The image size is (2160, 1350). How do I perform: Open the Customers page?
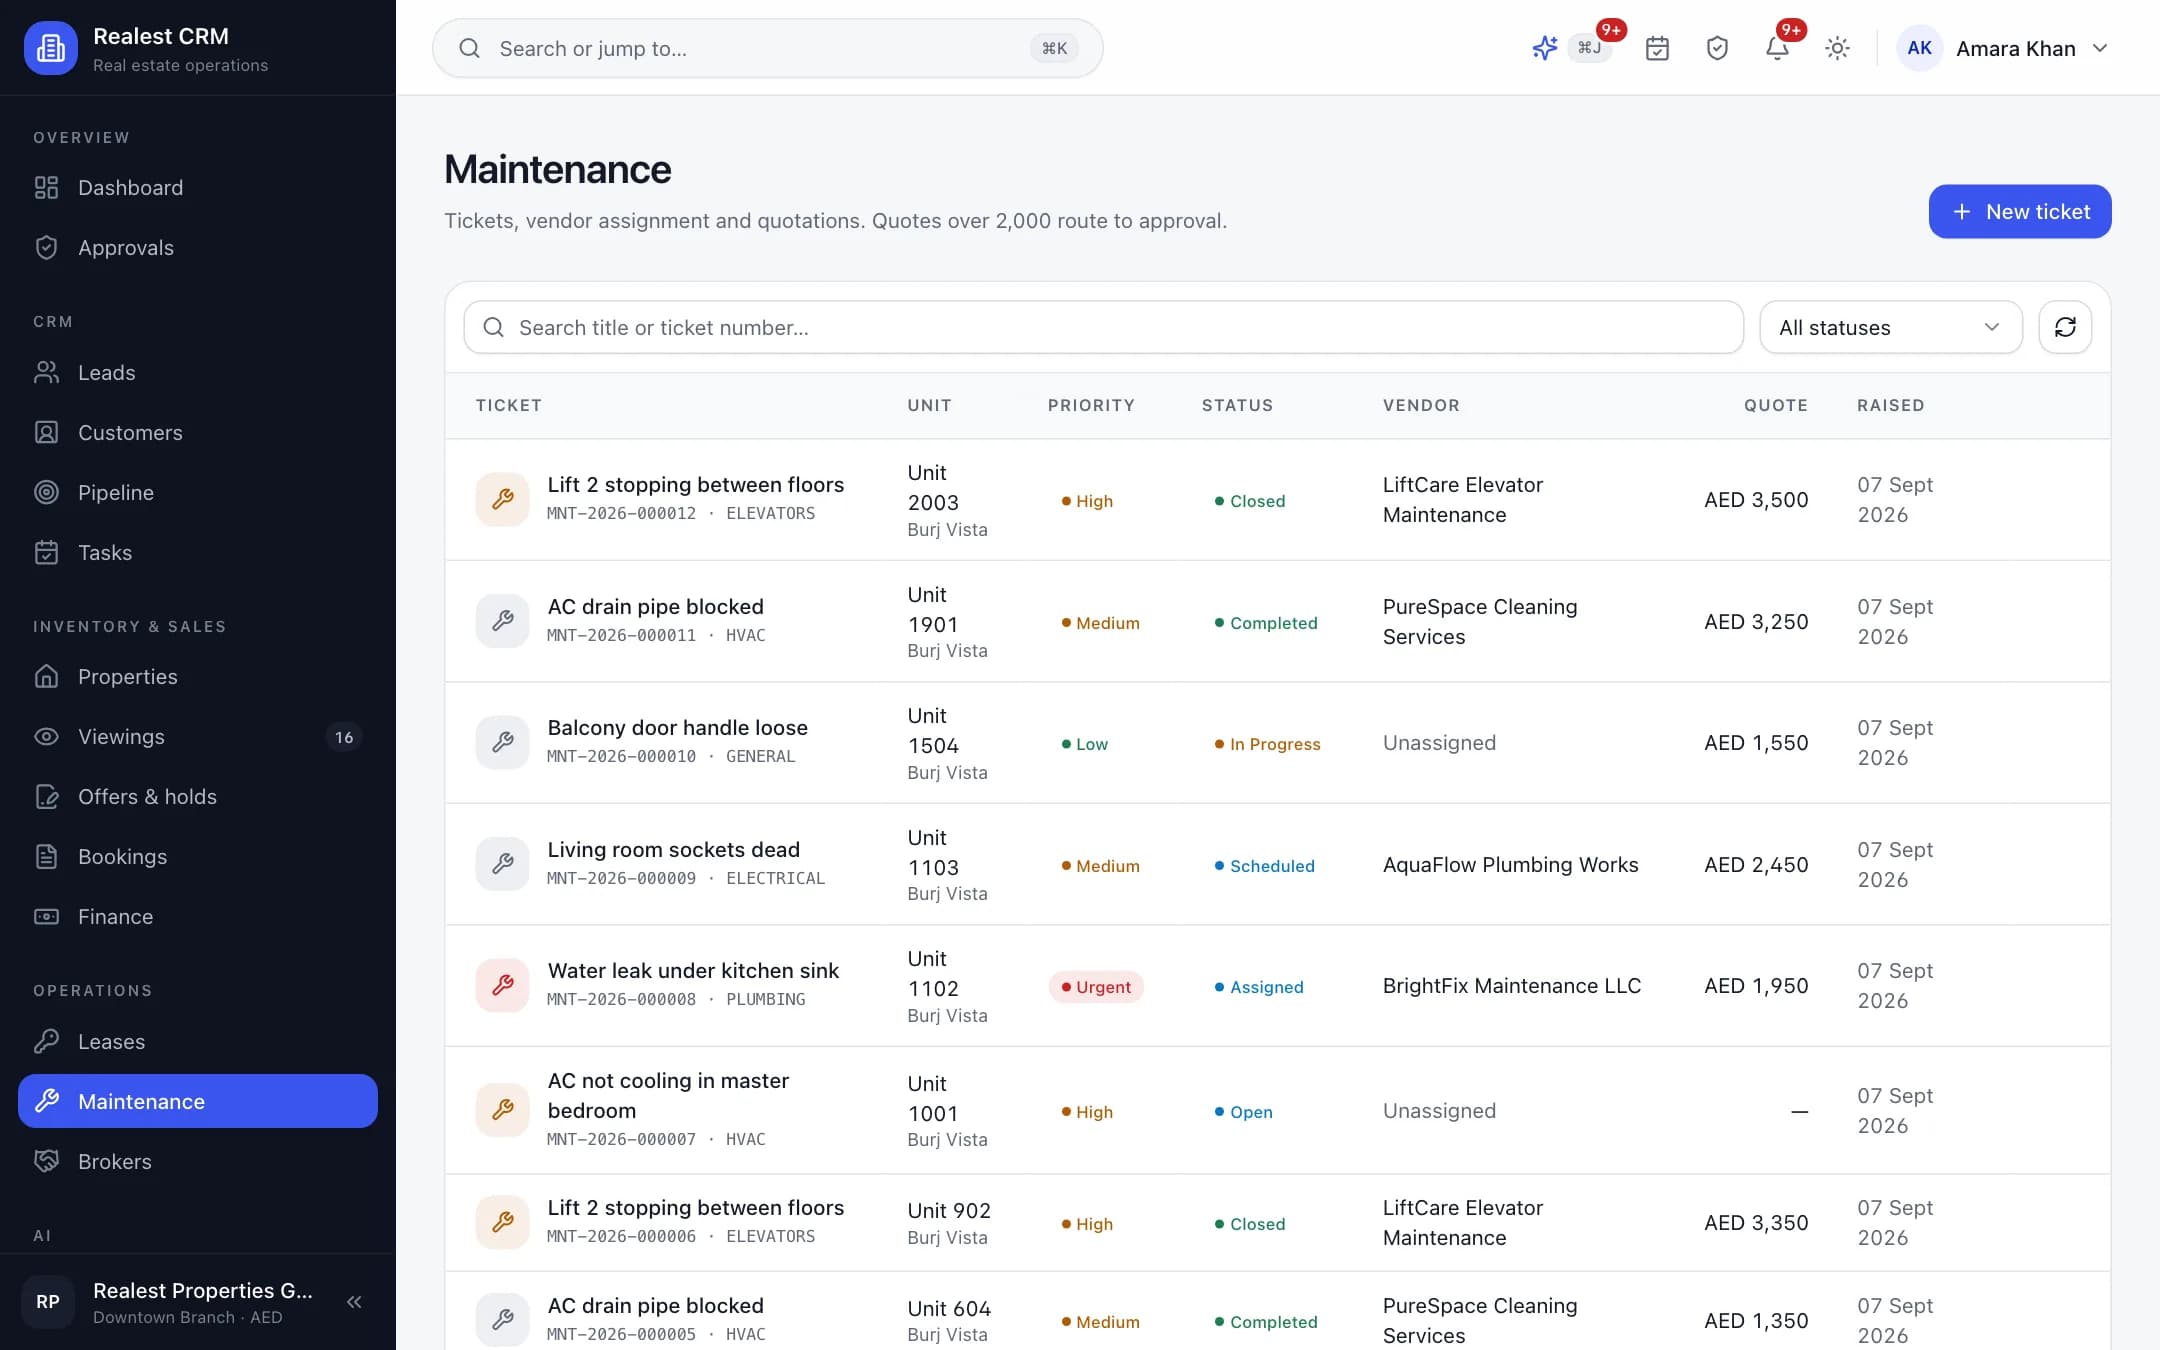[198, 433]
